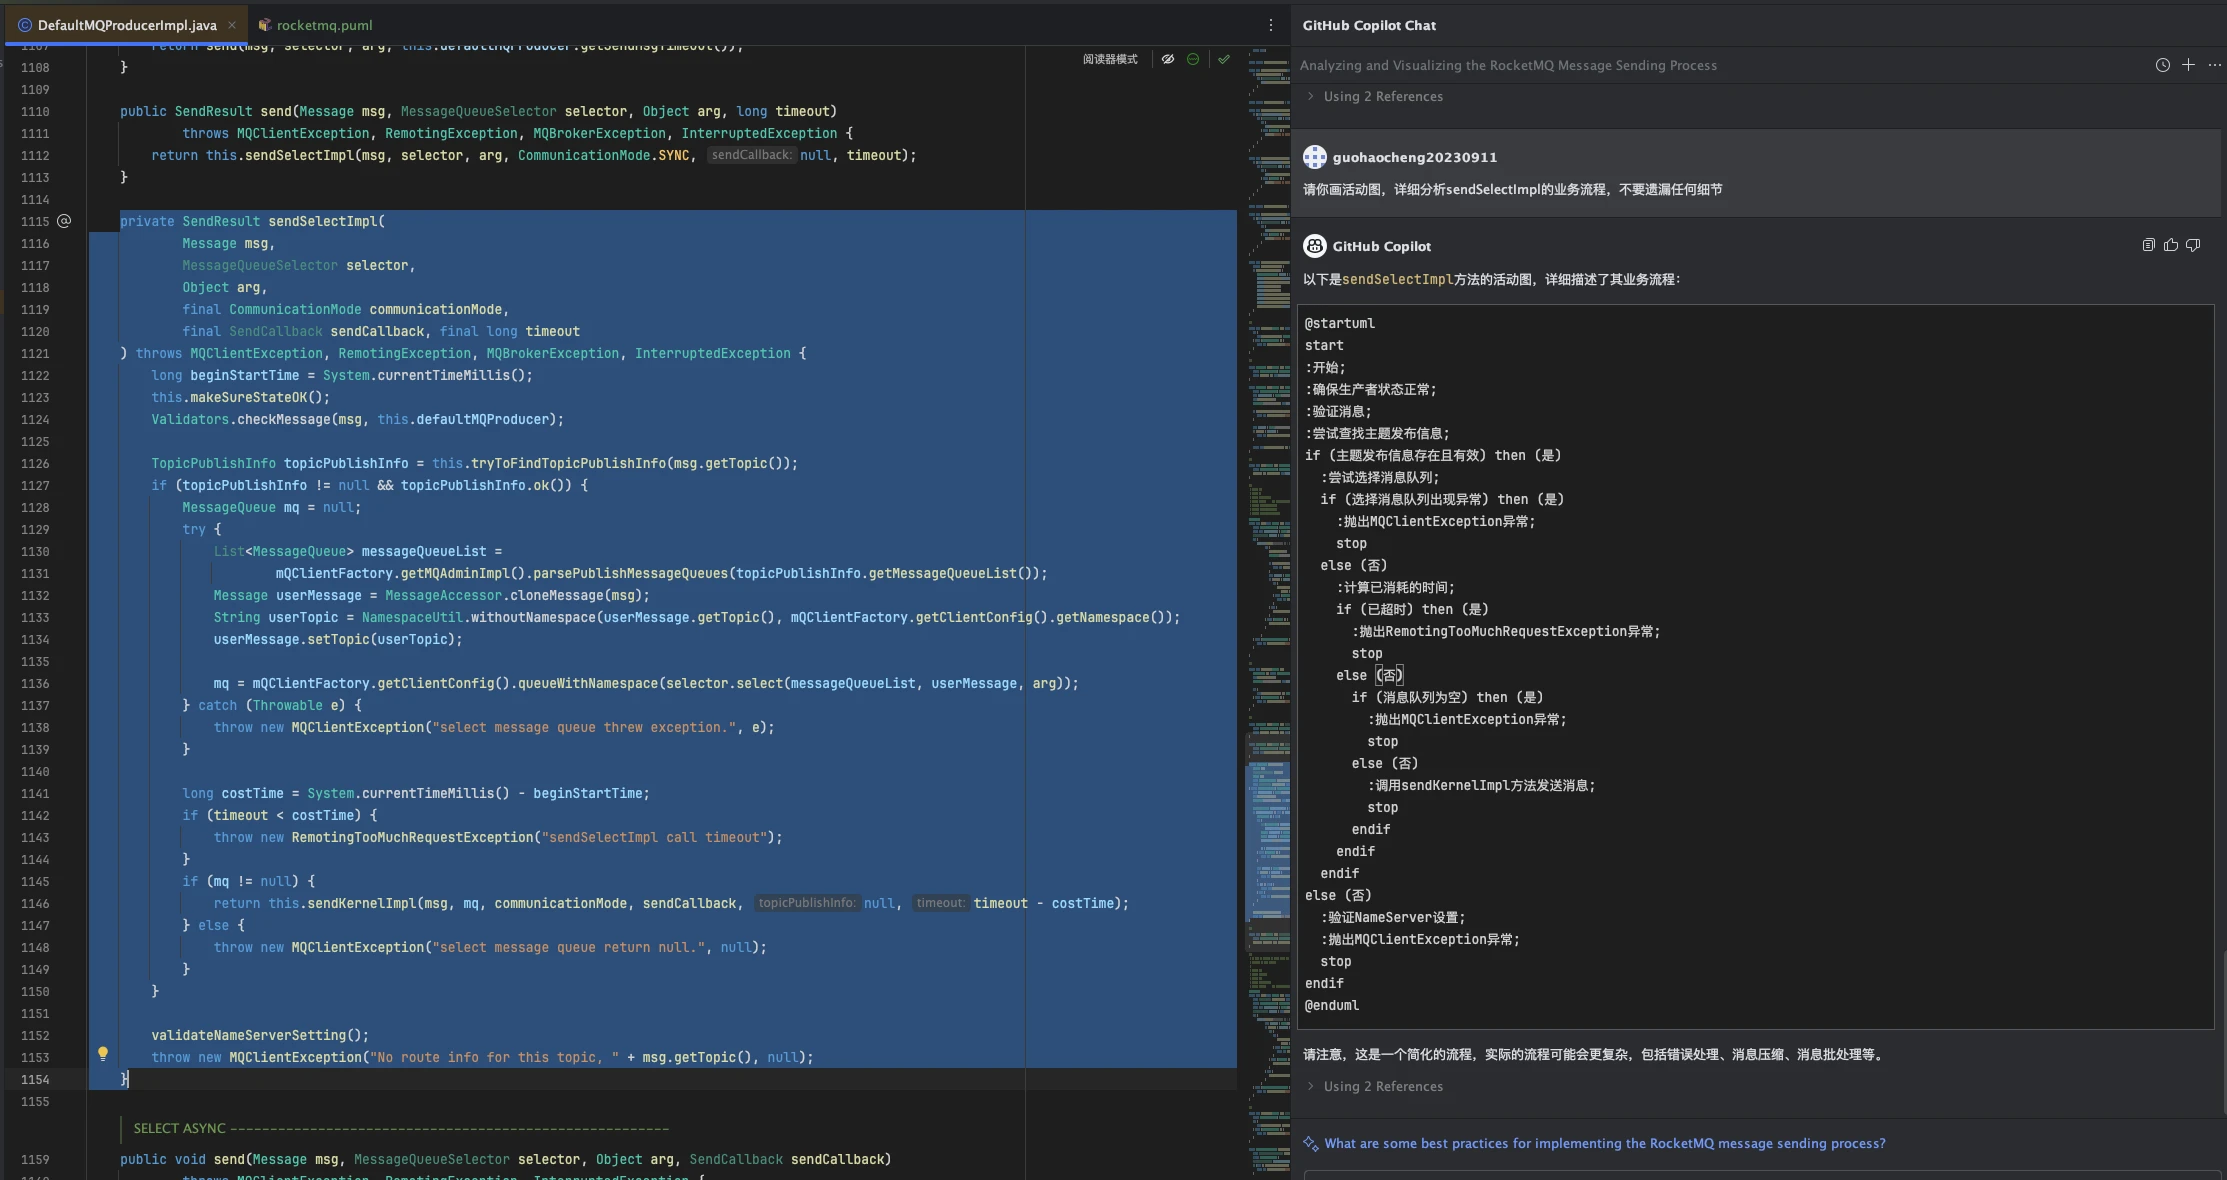Toggle 阅读器模式 (reader mode) in the editor
Image resolution: width=2227 pixels, height=1180 pixels.
tap(1110, 59)
